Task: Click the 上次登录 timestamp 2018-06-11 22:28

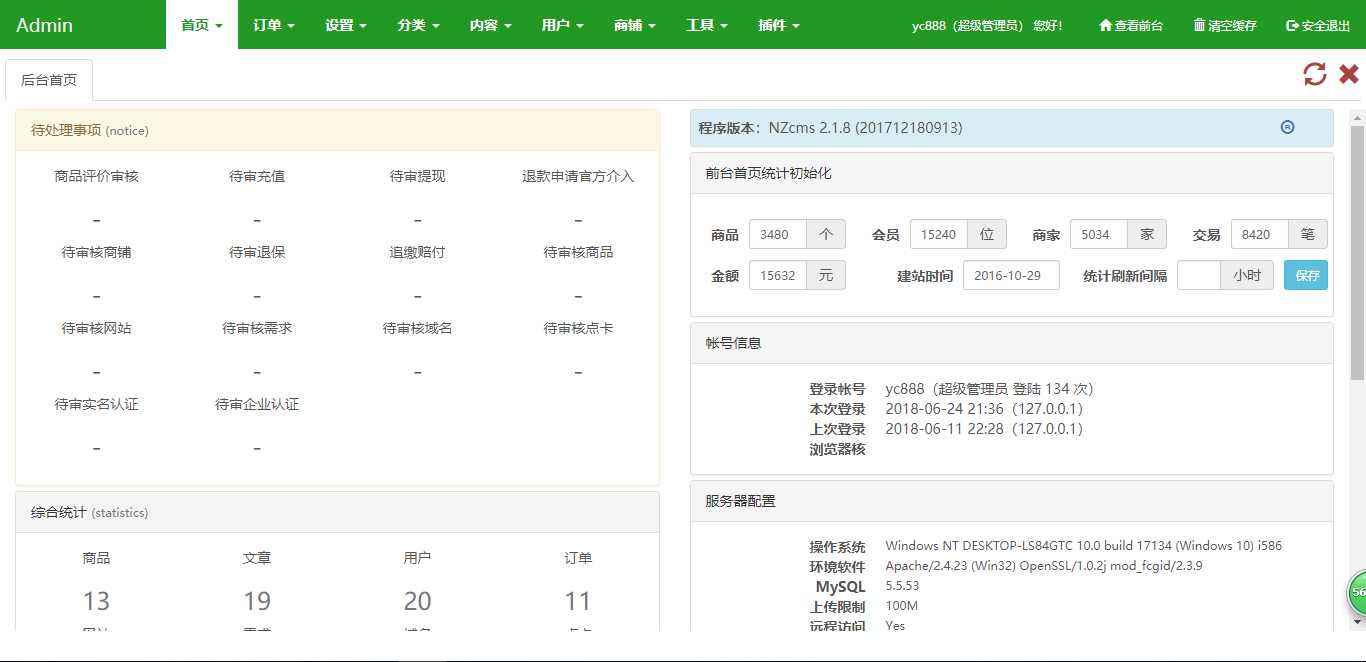Action: pyautogui.click(x=946, y=429)
